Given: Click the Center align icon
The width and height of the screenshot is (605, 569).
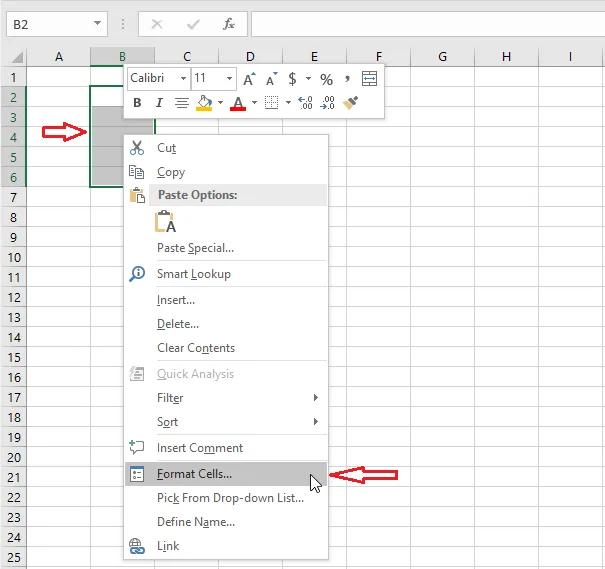Looking at the screenshot, I should tap(181, 103).
